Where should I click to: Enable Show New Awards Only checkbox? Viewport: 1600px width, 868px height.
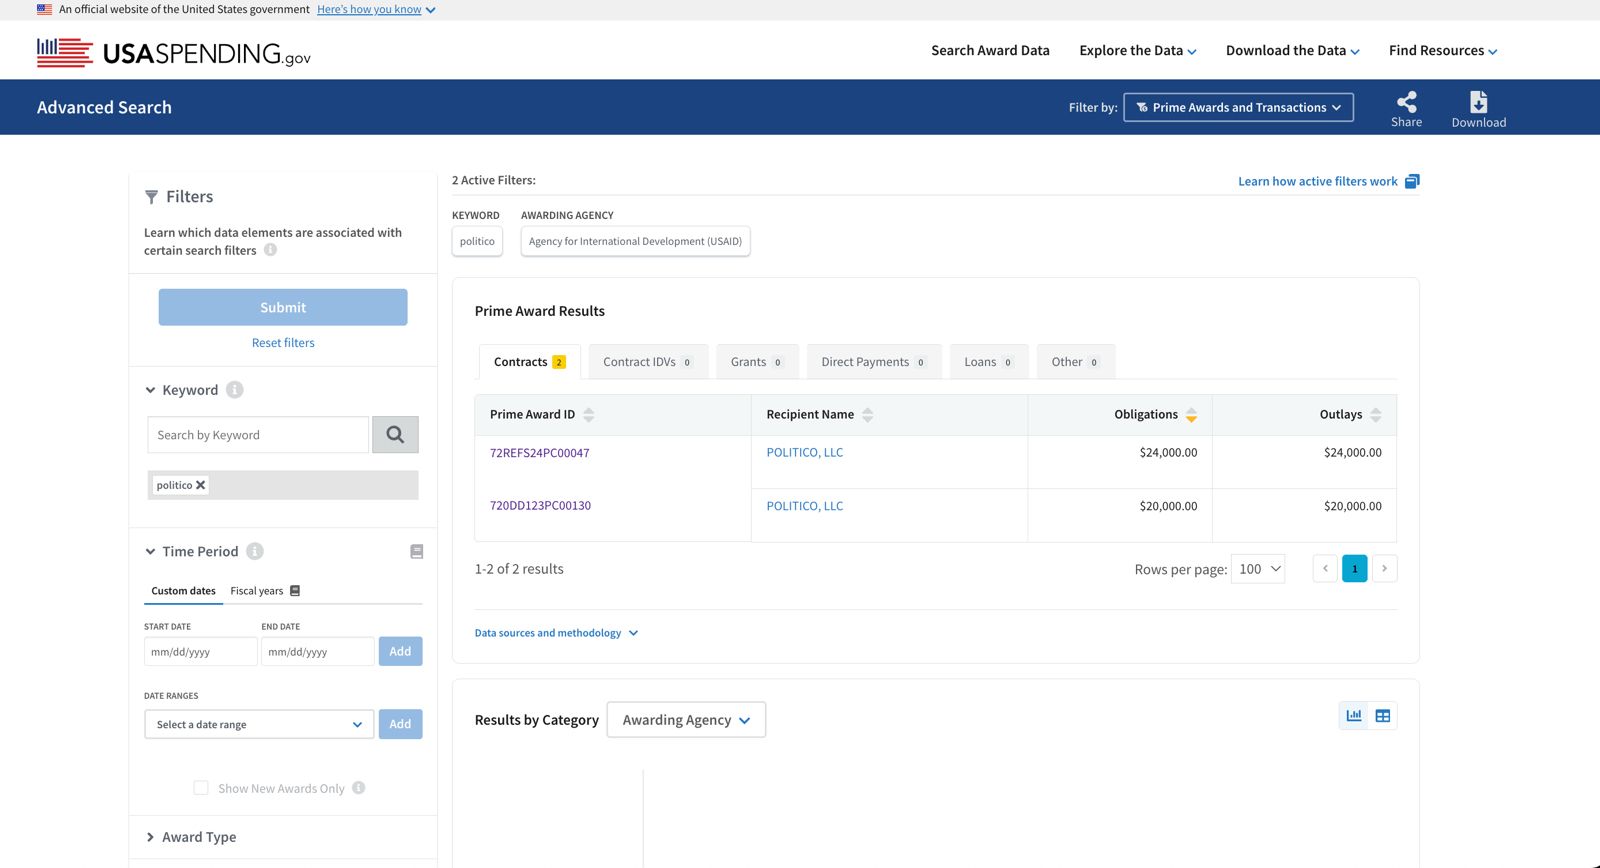201,788
